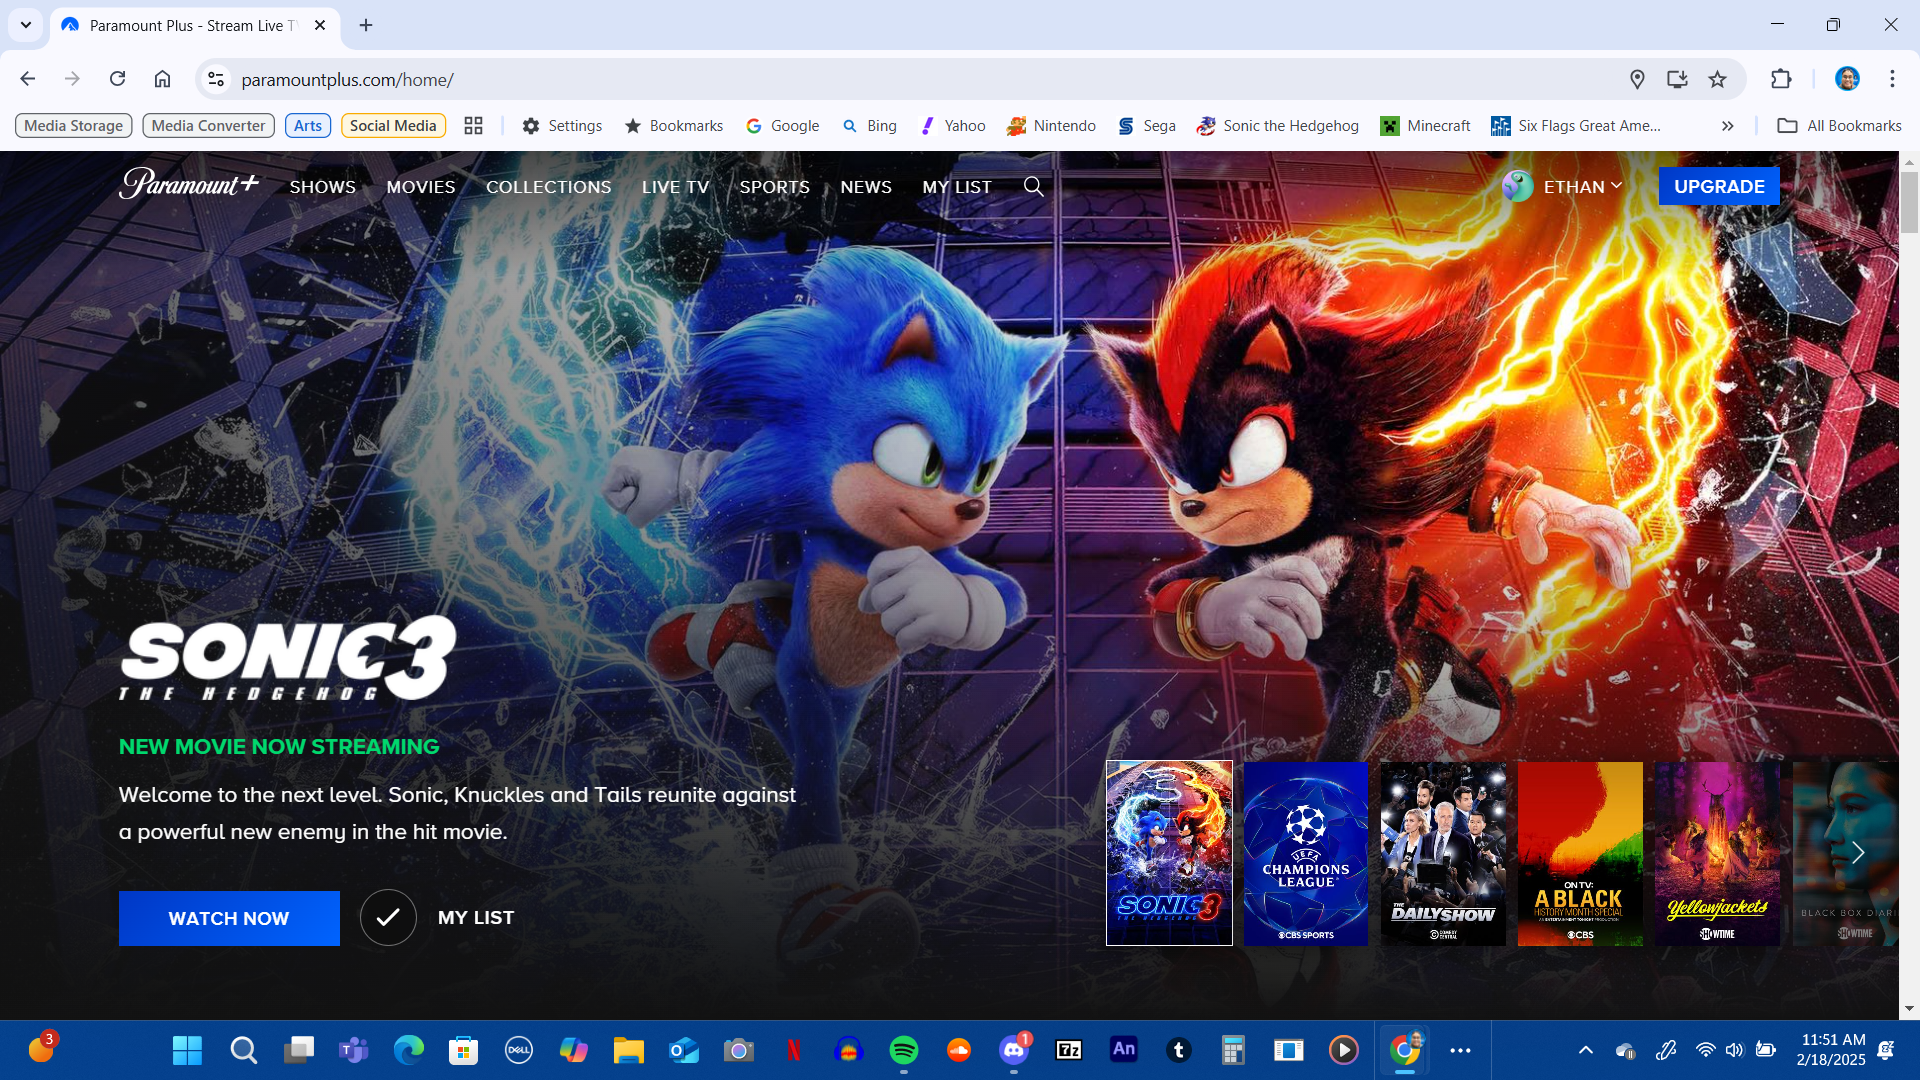1920x1080 pixels.
Task: Select the A Black History Month Special thumbnail
Action: tap(1580, 853)
